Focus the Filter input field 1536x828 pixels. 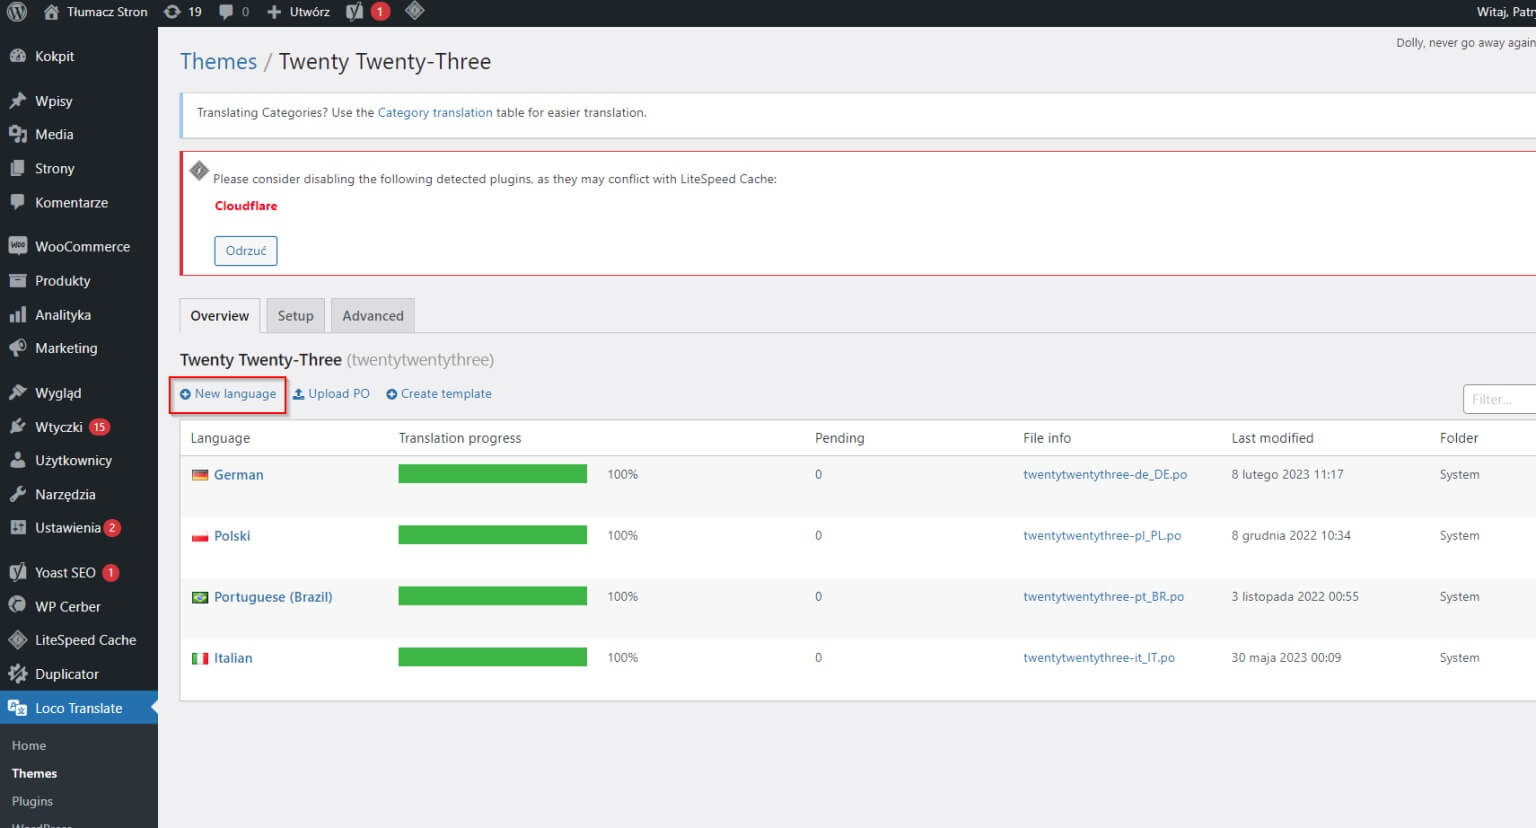click(x=1499, y=399)
